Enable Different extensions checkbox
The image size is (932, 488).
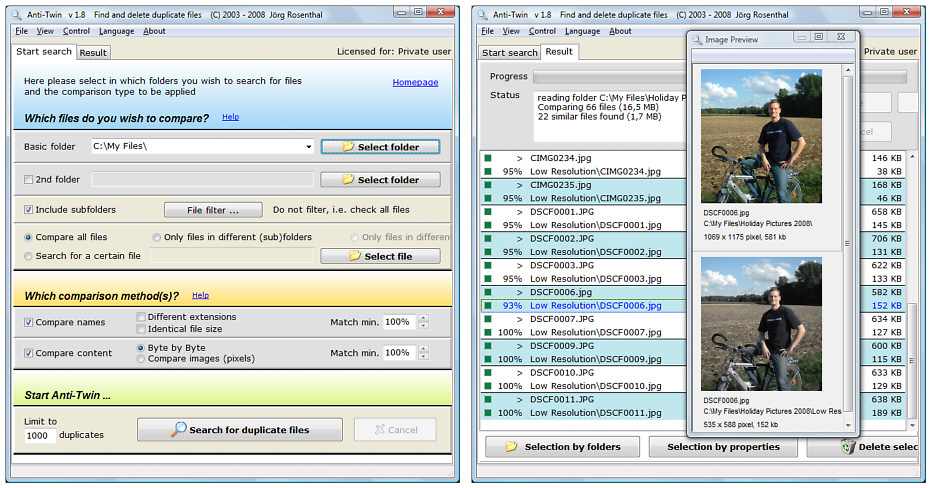[141, 317]
